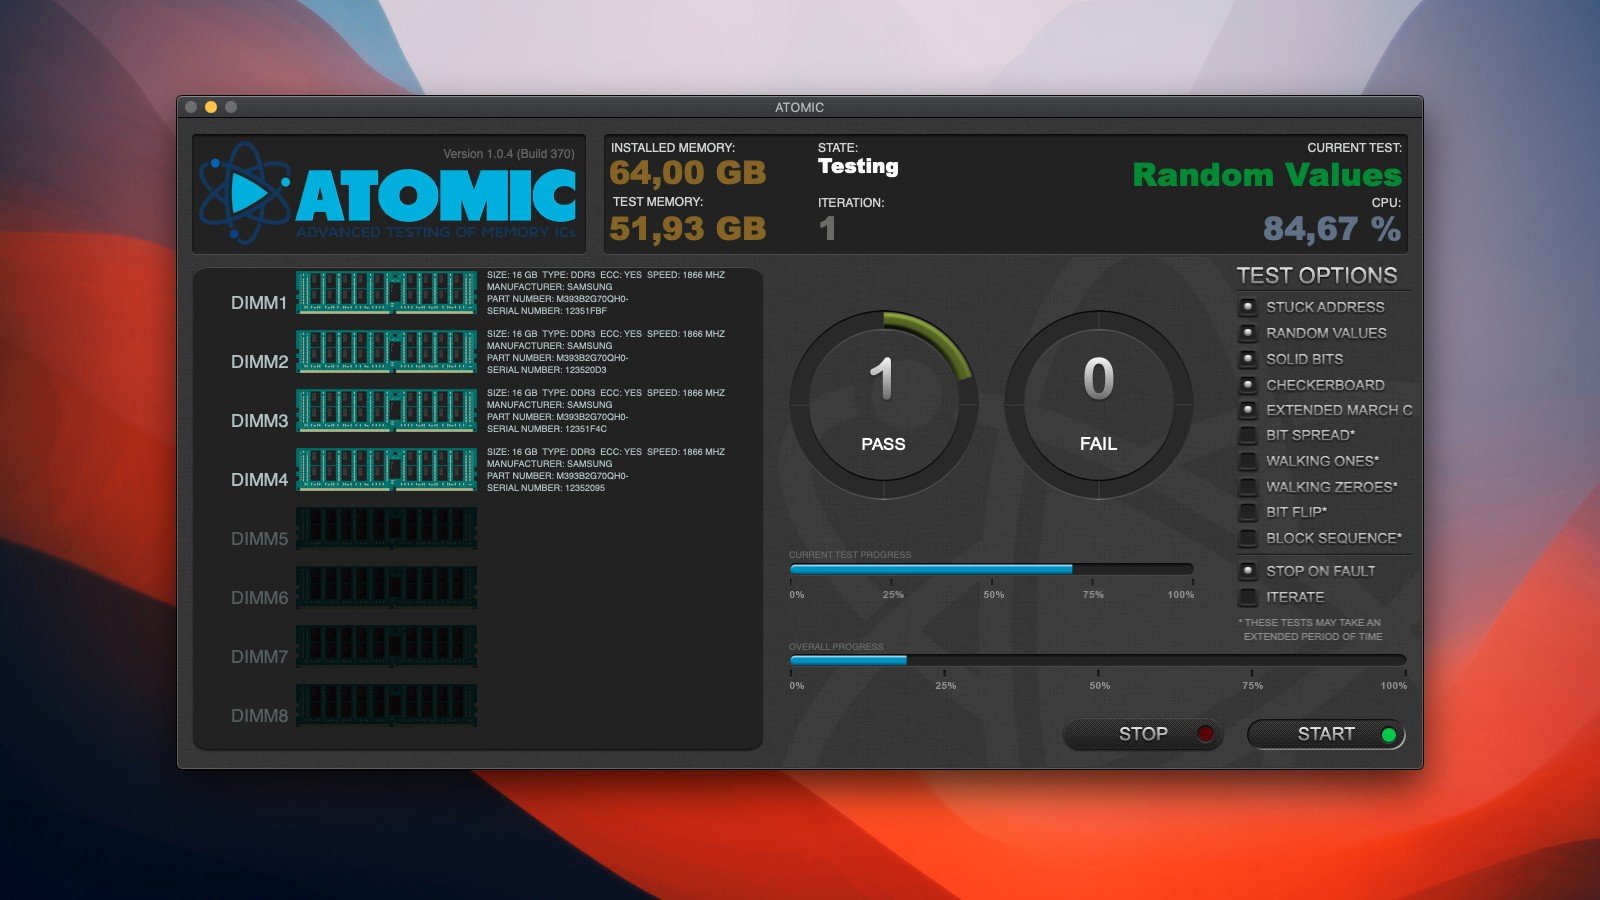This screenshot has width=1600, height=900.
Task: Disable the Stuck Address test checkbox
Action: coord(1248,307)
